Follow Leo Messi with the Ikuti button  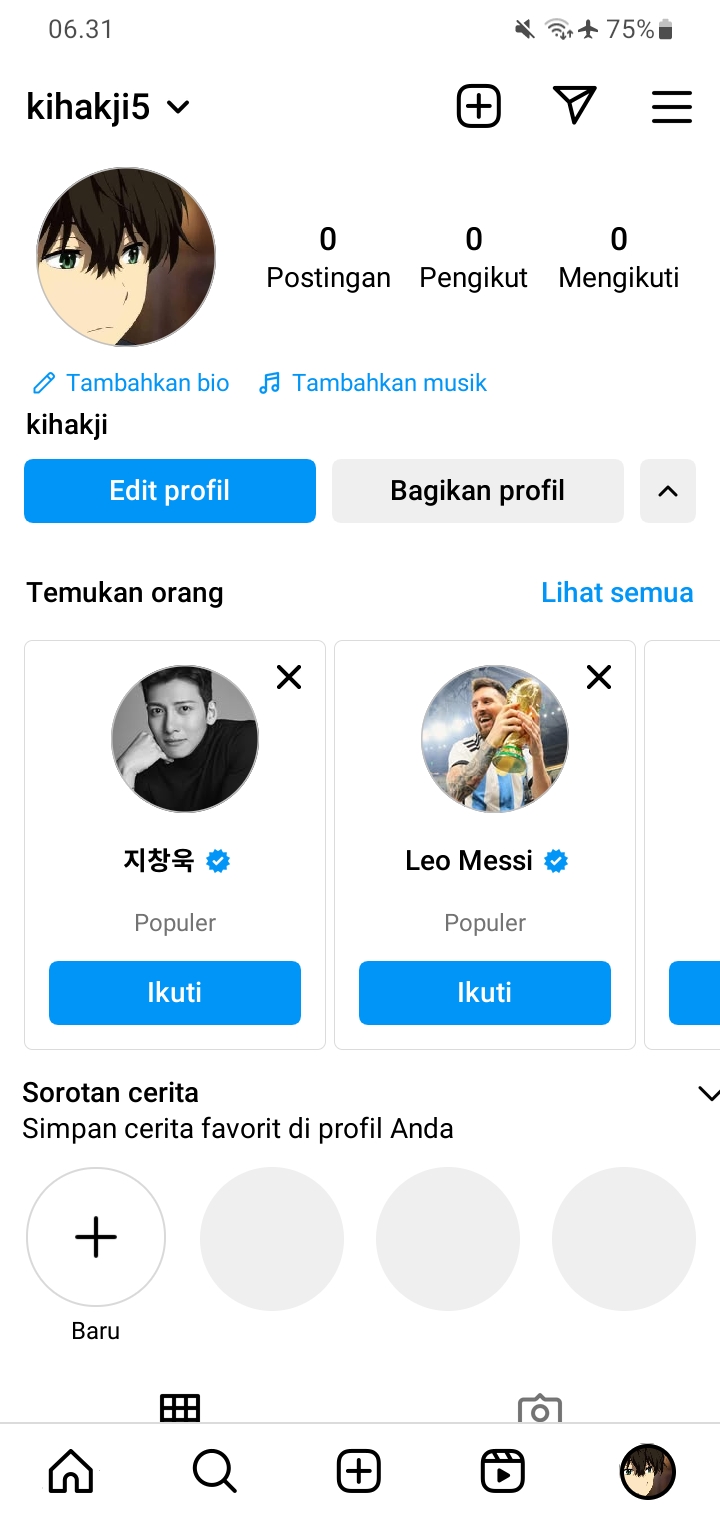coord(484,993)
